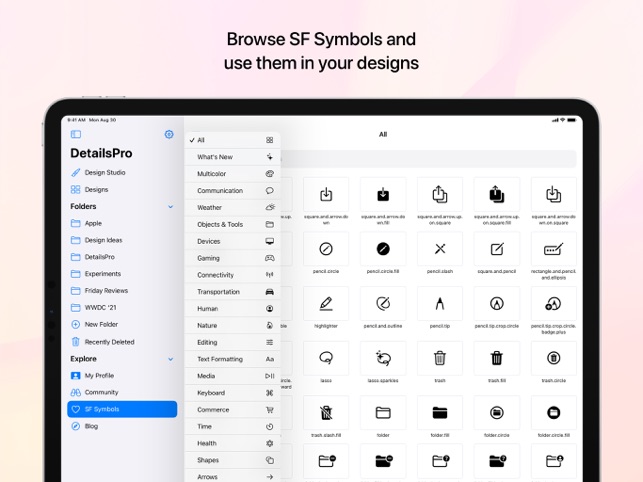Choose the Transportation category

tap(233, 292)
